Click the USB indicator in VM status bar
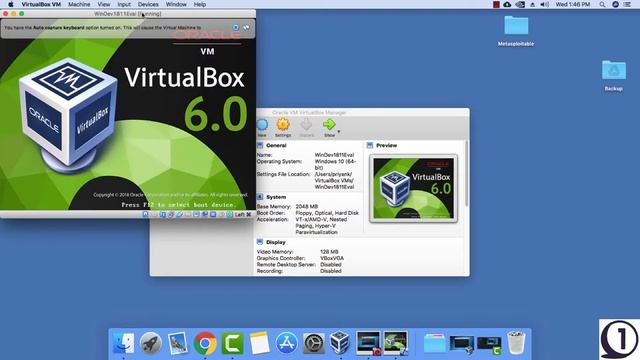Screen dimensions: 640x360 click(180, 214)
